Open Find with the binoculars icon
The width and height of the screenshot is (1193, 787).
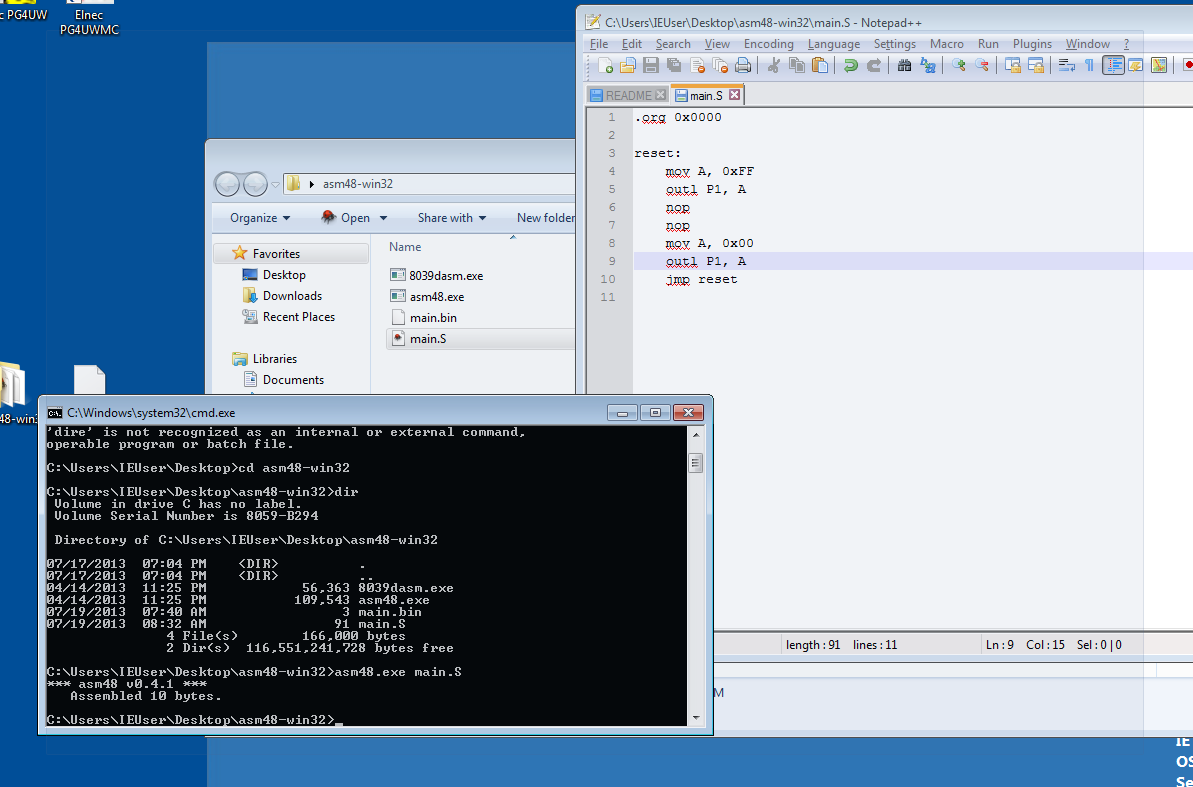pyautogui.click(x=904, y=66)
